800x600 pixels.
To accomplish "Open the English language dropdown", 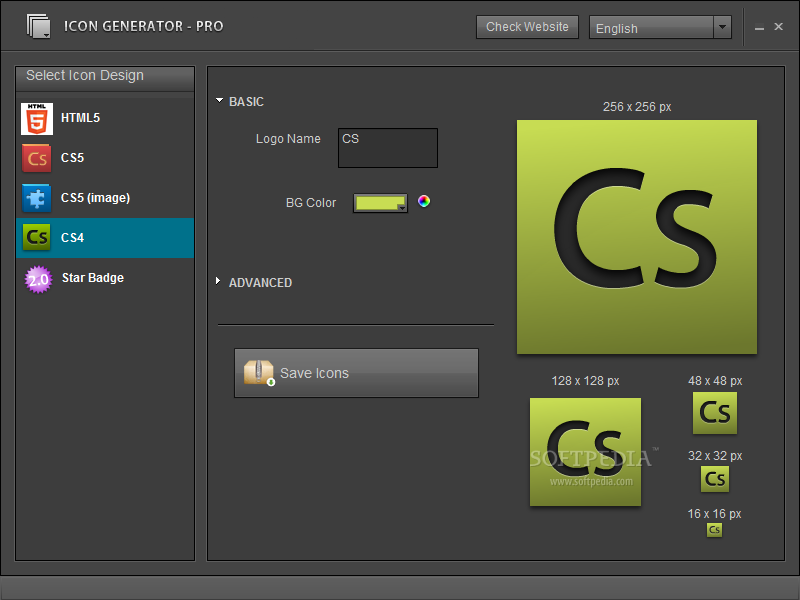I will pos(660,28).
